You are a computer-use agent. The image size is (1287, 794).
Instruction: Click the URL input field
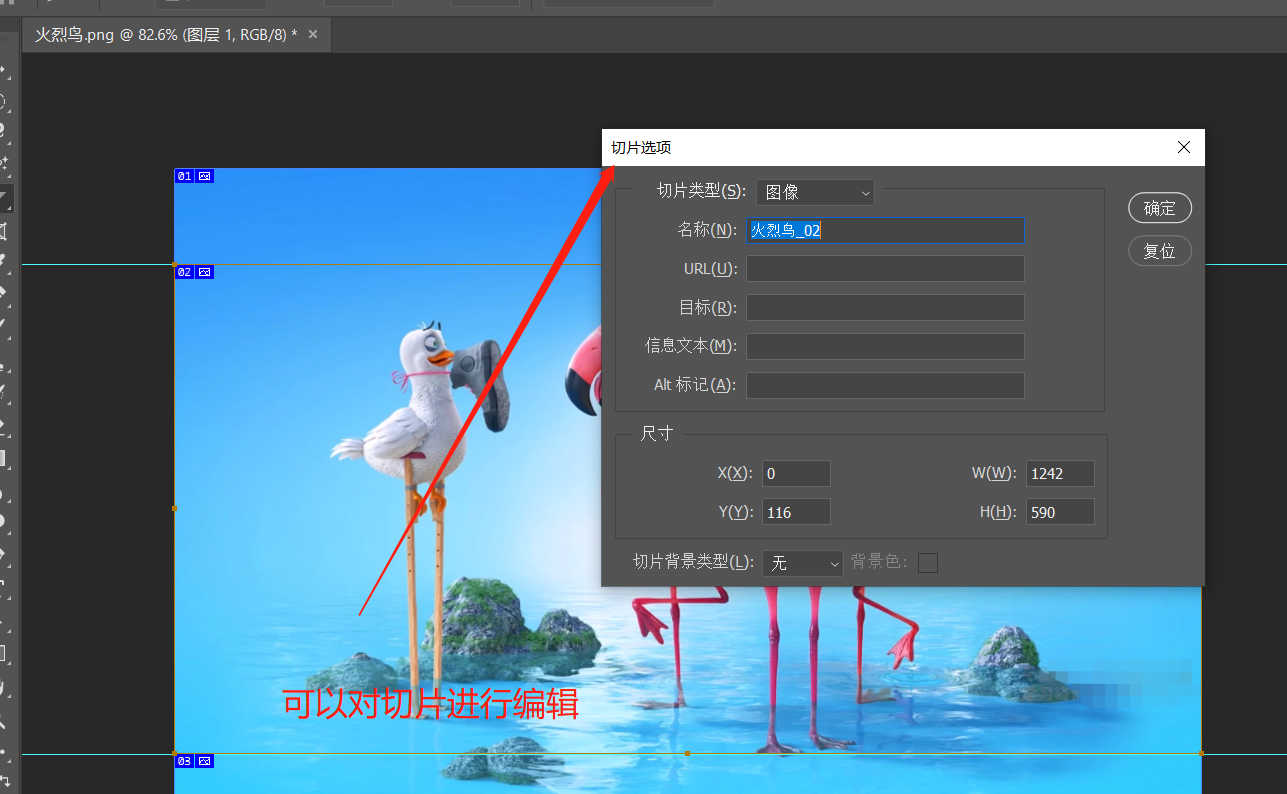point(885,269)
